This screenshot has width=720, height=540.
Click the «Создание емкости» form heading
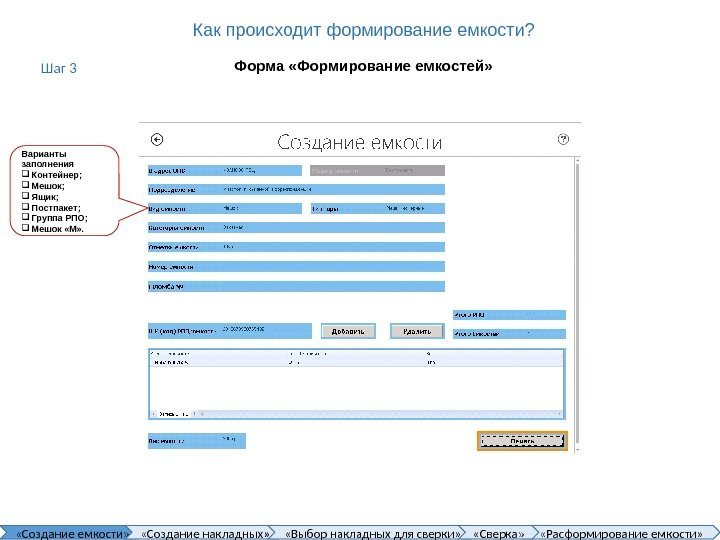pyautogui.click(x=360, y=142)
